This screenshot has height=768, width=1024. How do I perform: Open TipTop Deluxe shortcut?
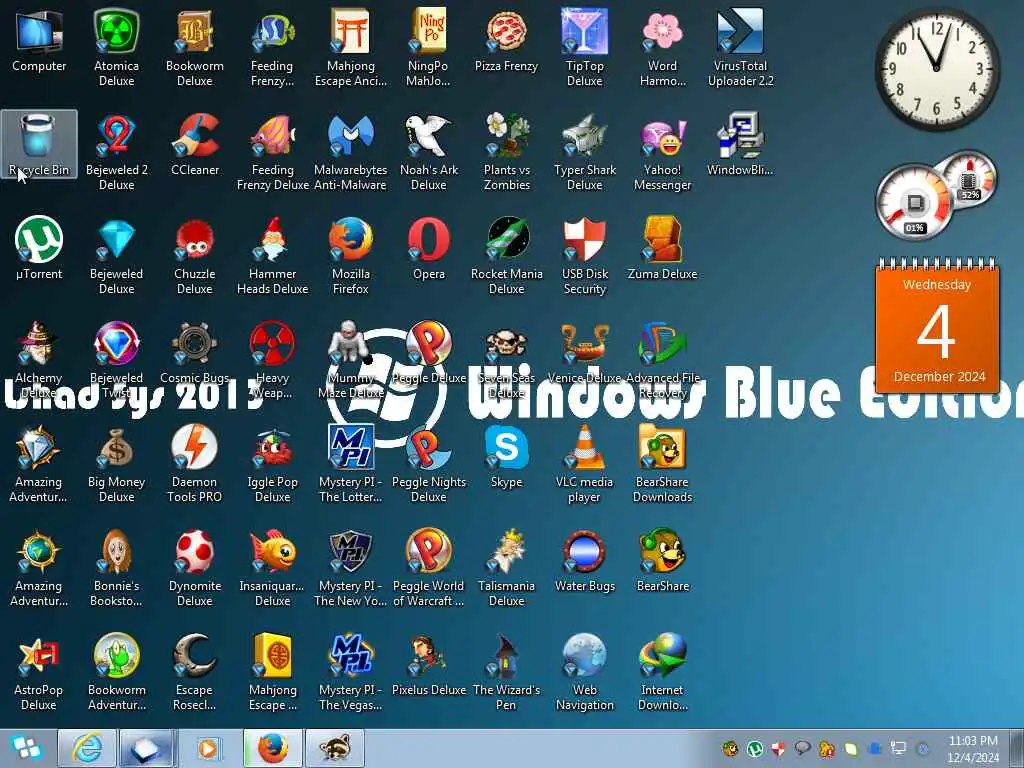[584, 47]
